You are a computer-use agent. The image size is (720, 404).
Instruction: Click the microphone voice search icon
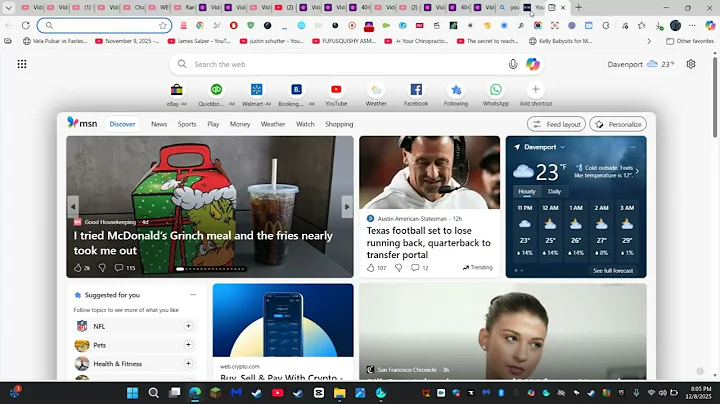pyautogui.click(x=513, y=64)
